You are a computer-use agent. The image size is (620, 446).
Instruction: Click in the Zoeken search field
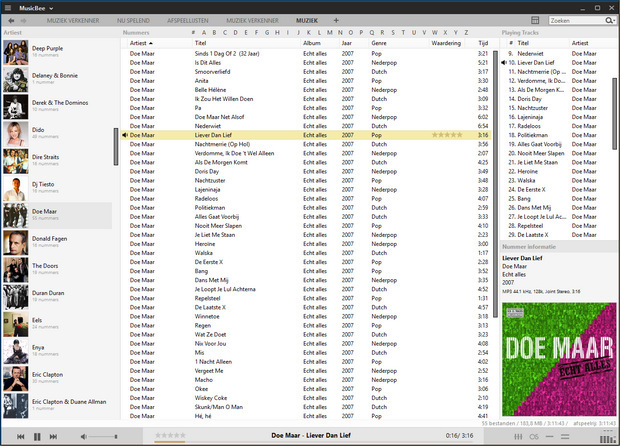(x=576, y=21)
